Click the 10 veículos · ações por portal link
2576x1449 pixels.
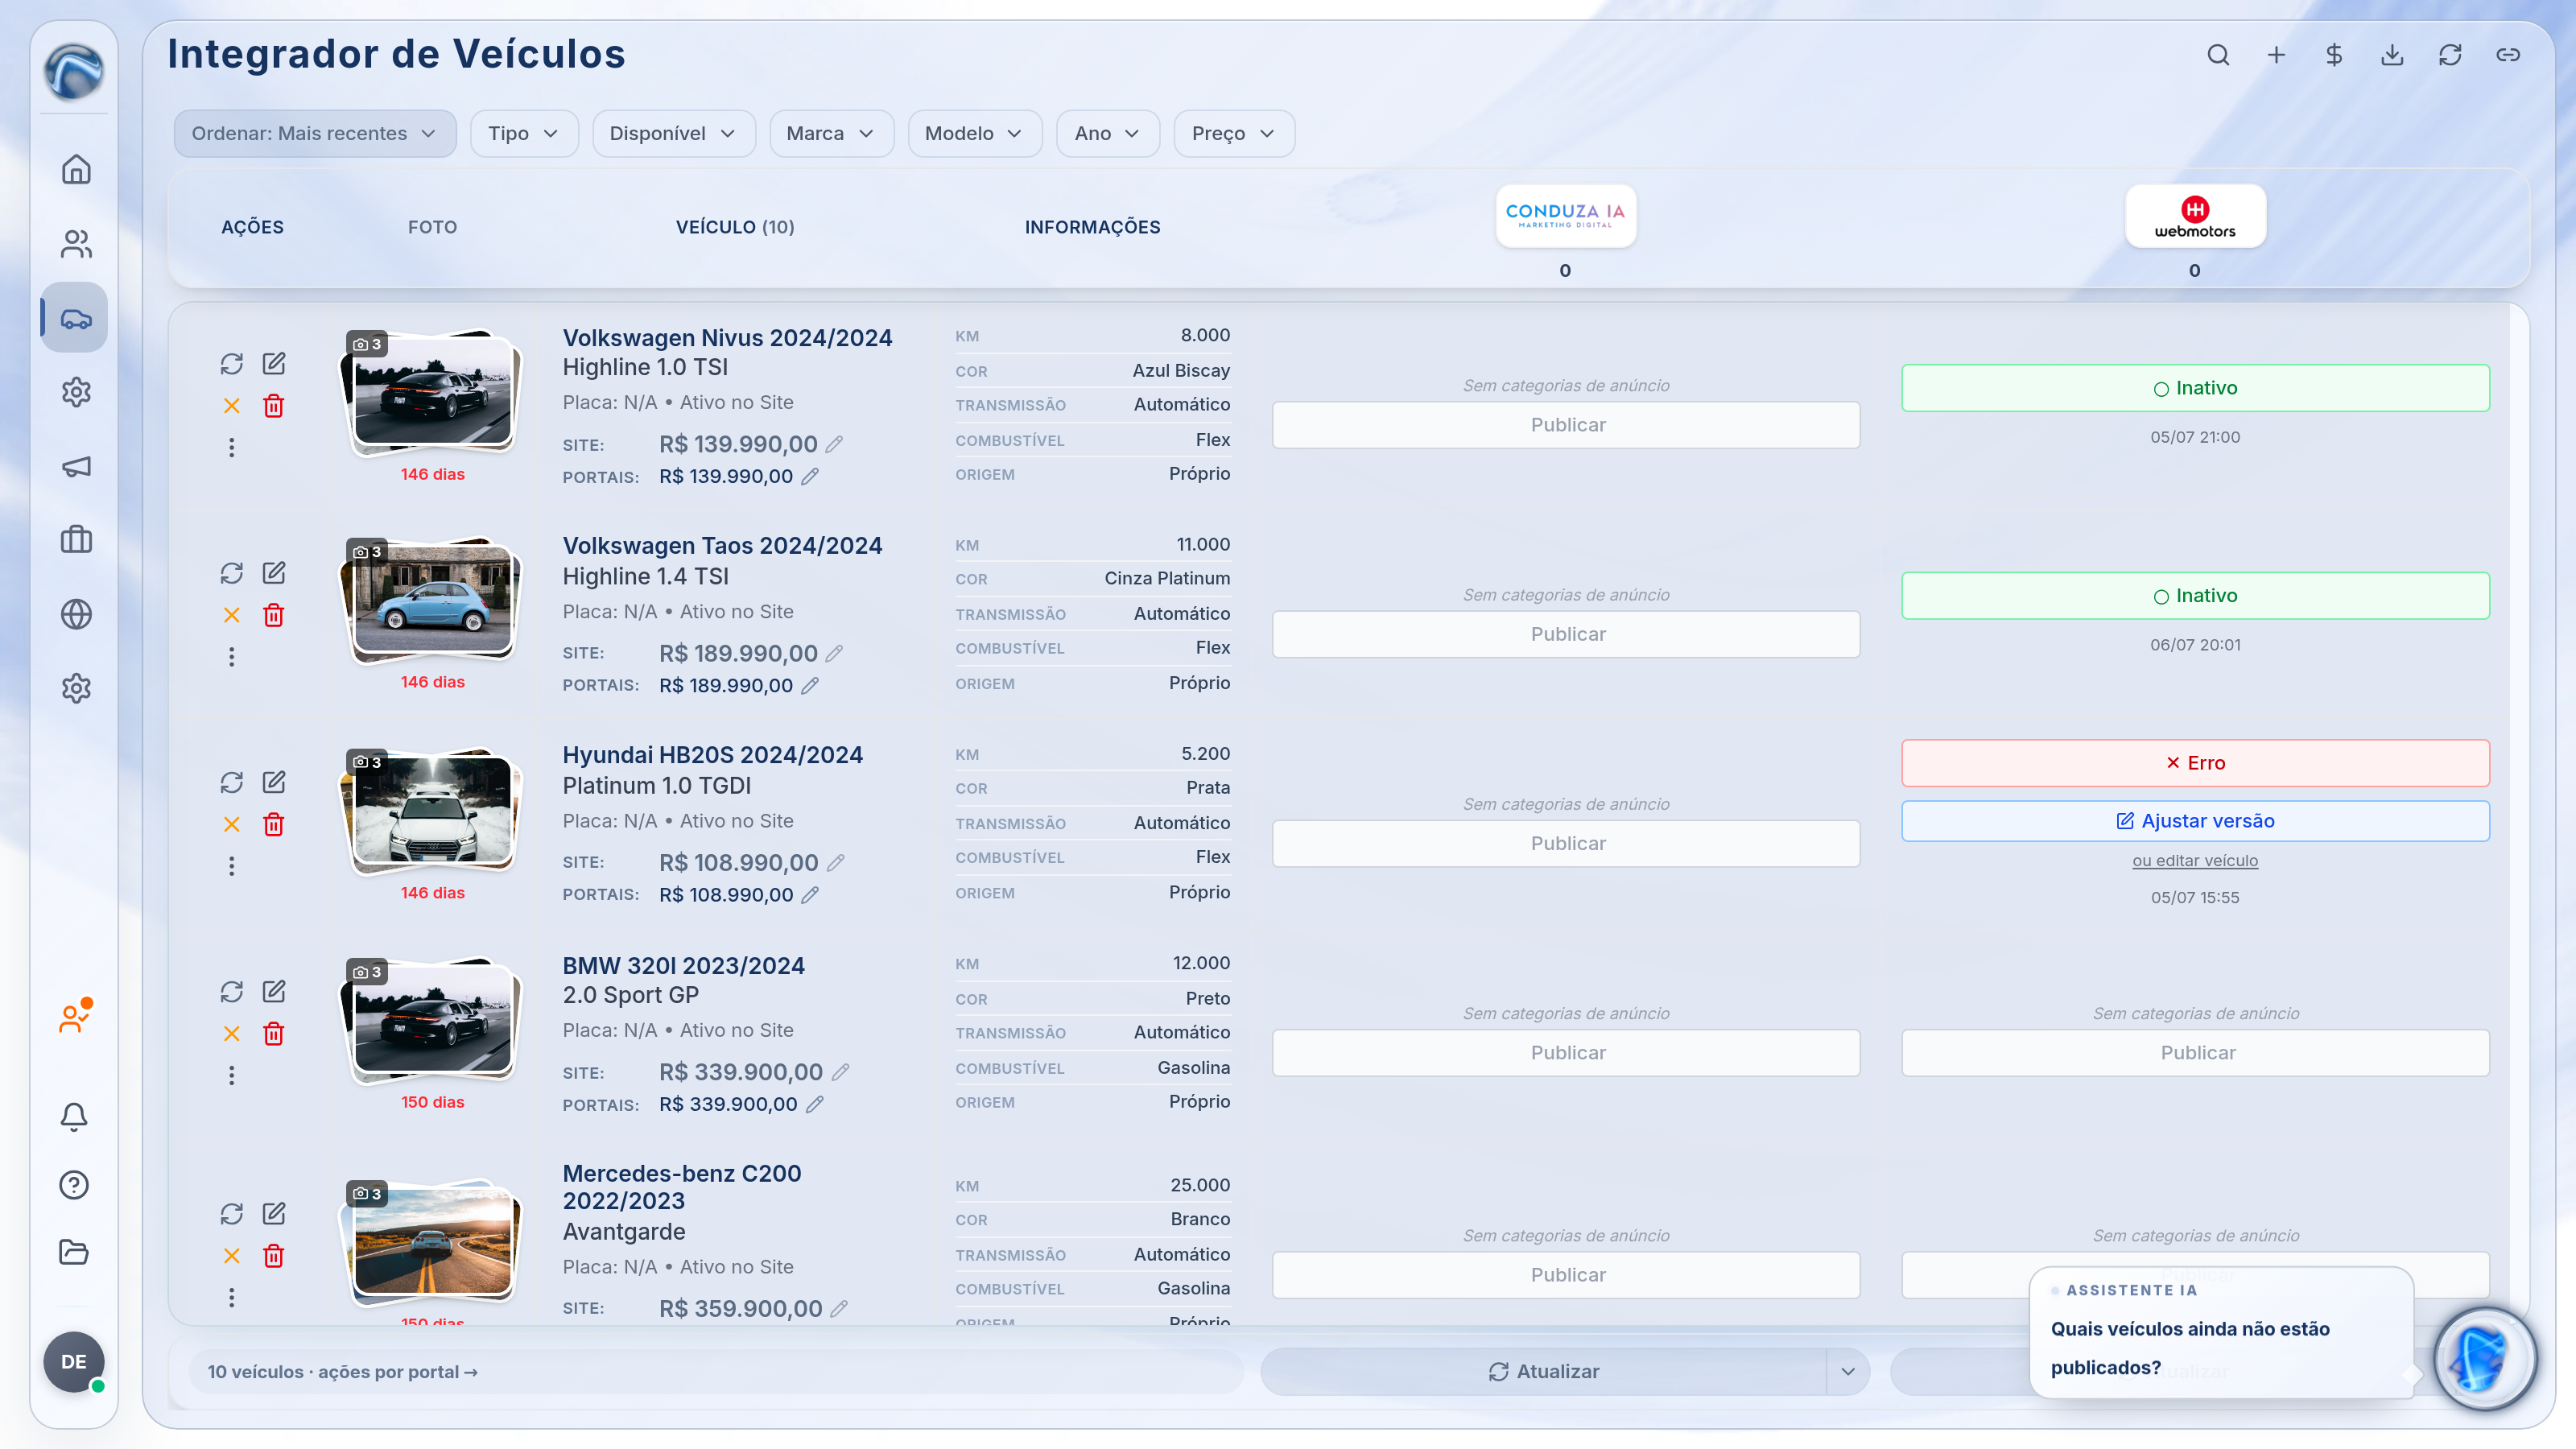(x=342, y=1372)
